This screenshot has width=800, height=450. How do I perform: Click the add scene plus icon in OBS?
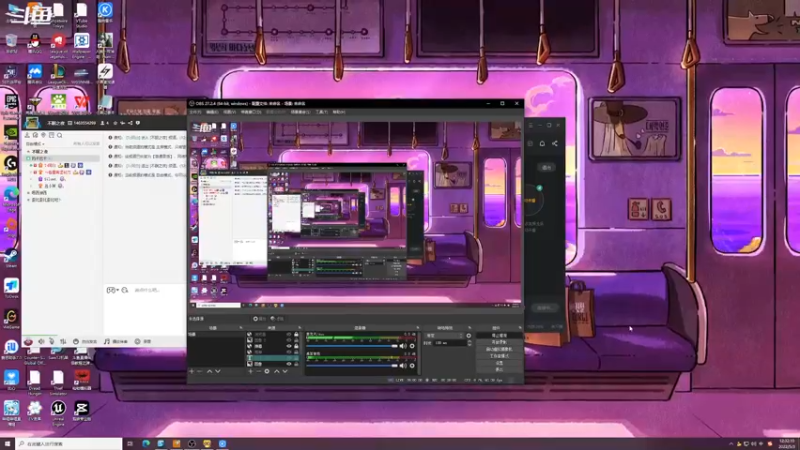(191, 371)
